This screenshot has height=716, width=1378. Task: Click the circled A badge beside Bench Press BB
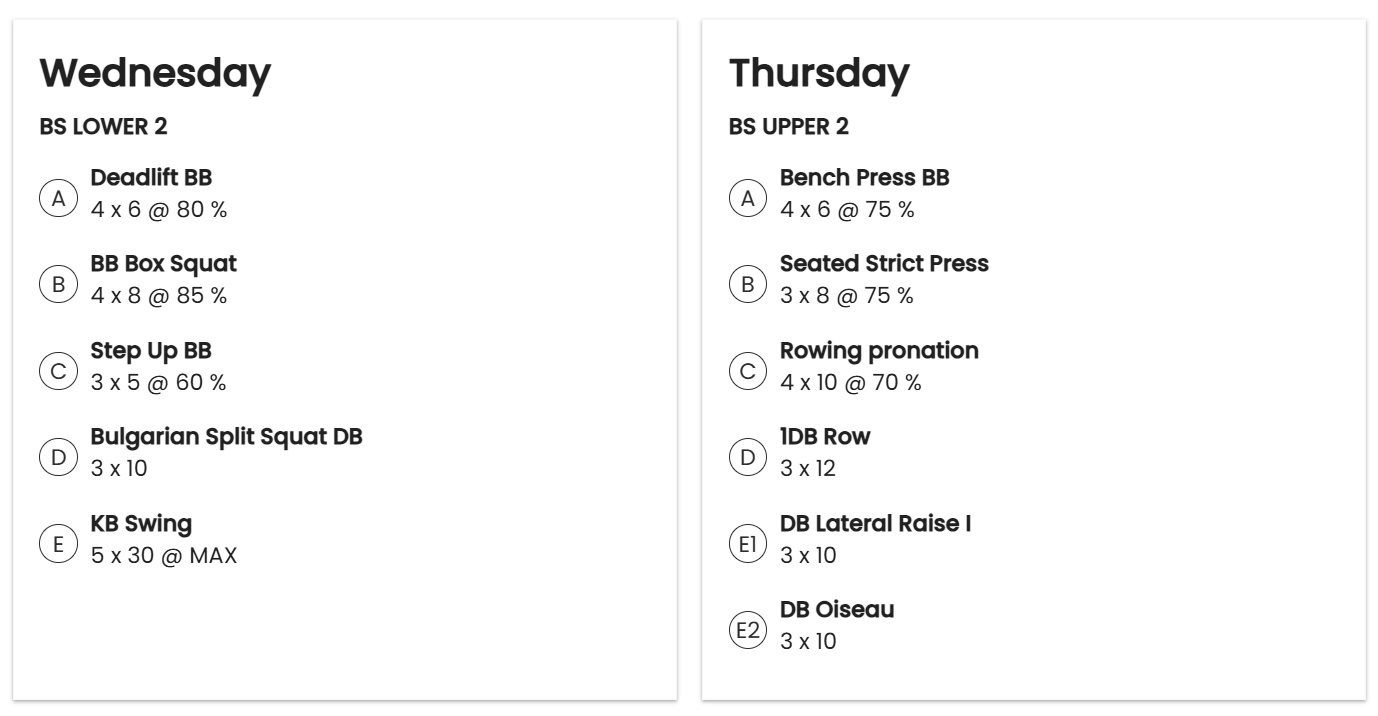(748, 198)
